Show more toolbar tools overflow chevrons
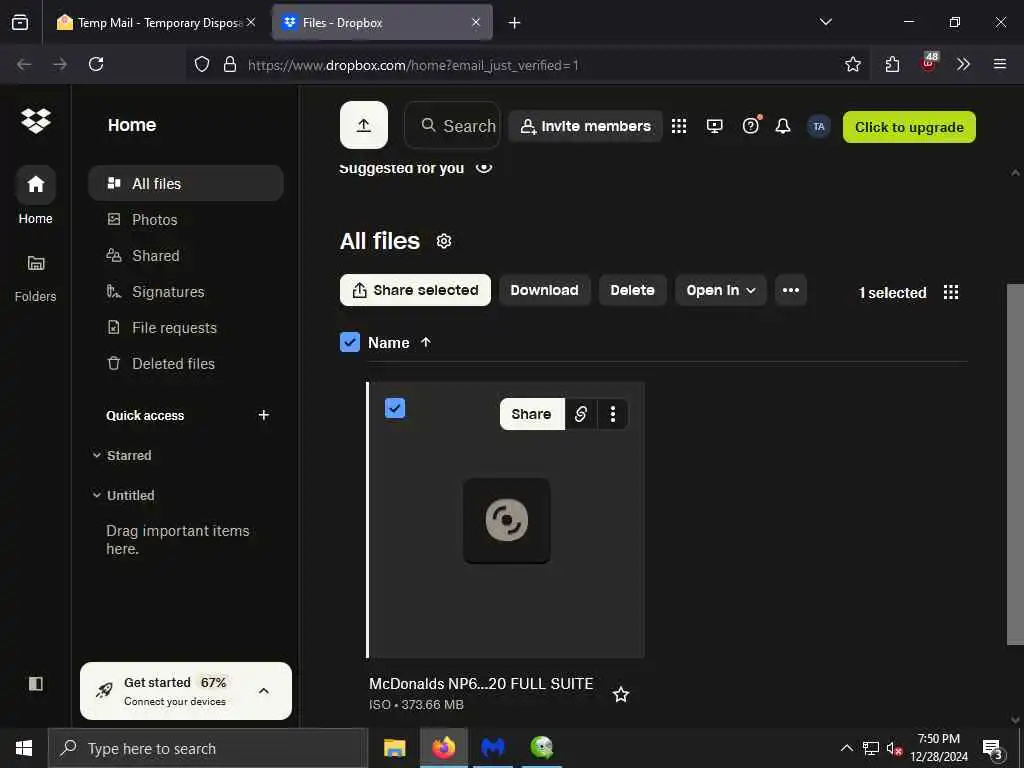The image size is (1024, 768). click(x=963, y=64)
